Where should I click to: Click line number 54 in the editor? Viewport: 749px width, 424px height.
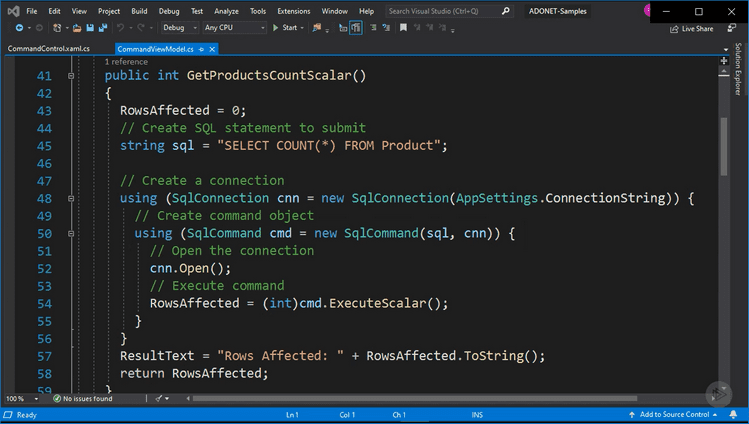point(44,304)
